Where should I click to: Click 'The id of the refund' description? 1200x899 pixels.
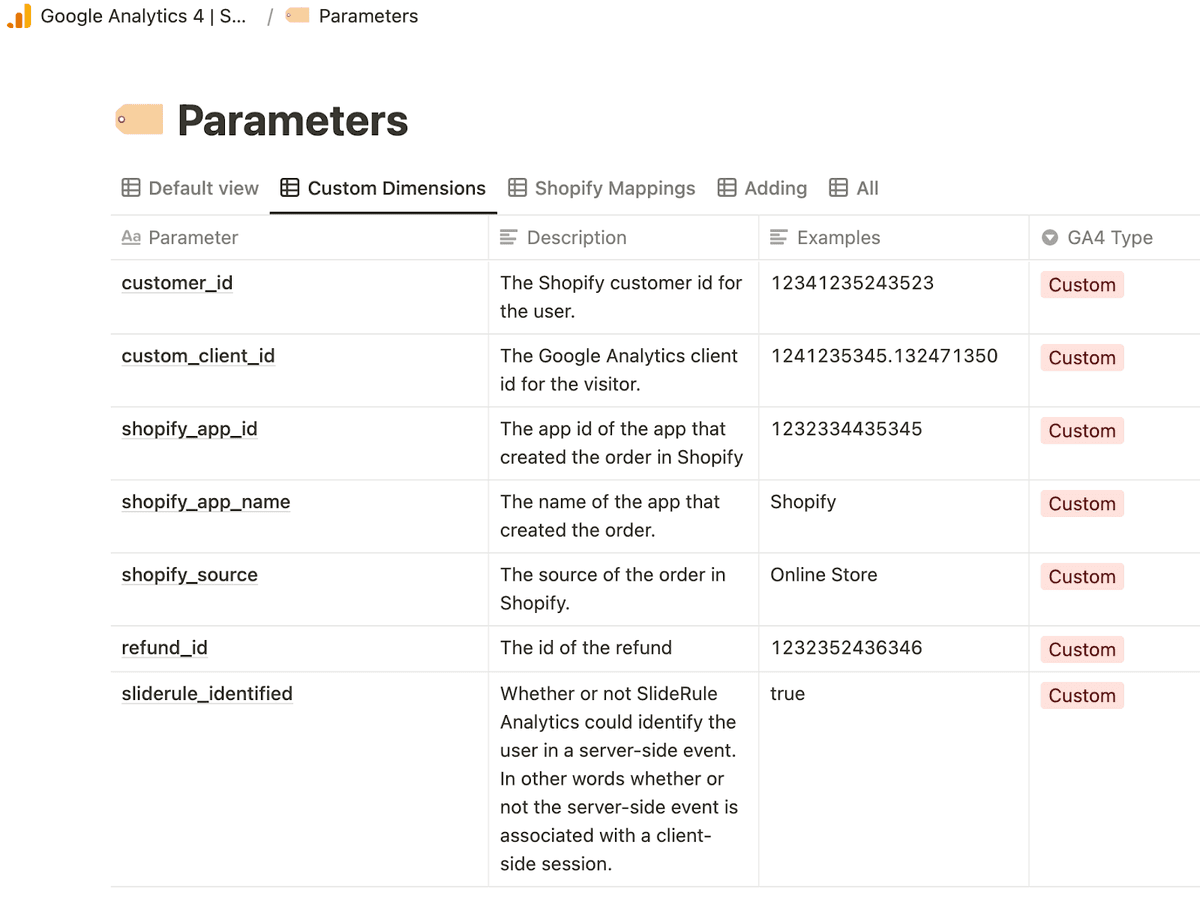tap(586, 648)
